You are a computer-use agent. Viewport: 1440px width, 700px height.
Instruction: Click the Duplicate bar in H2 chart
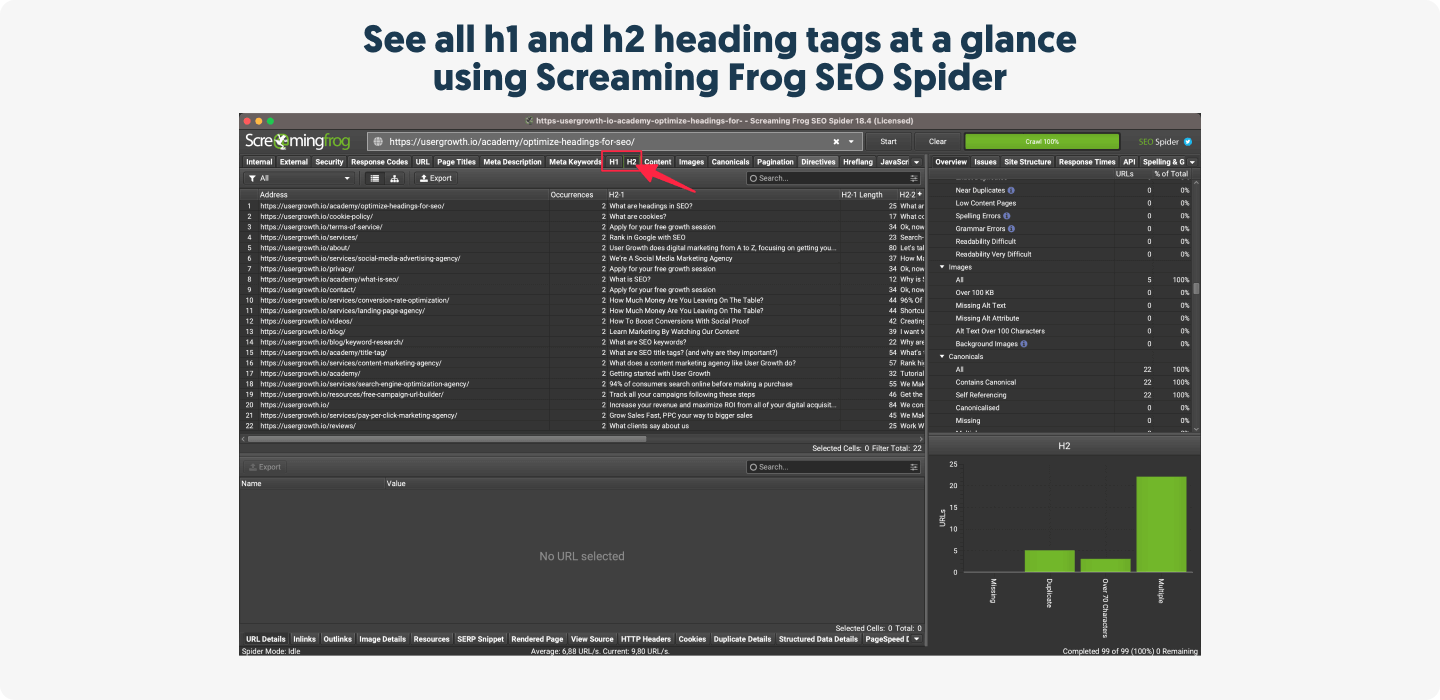tap(1049, 561)
